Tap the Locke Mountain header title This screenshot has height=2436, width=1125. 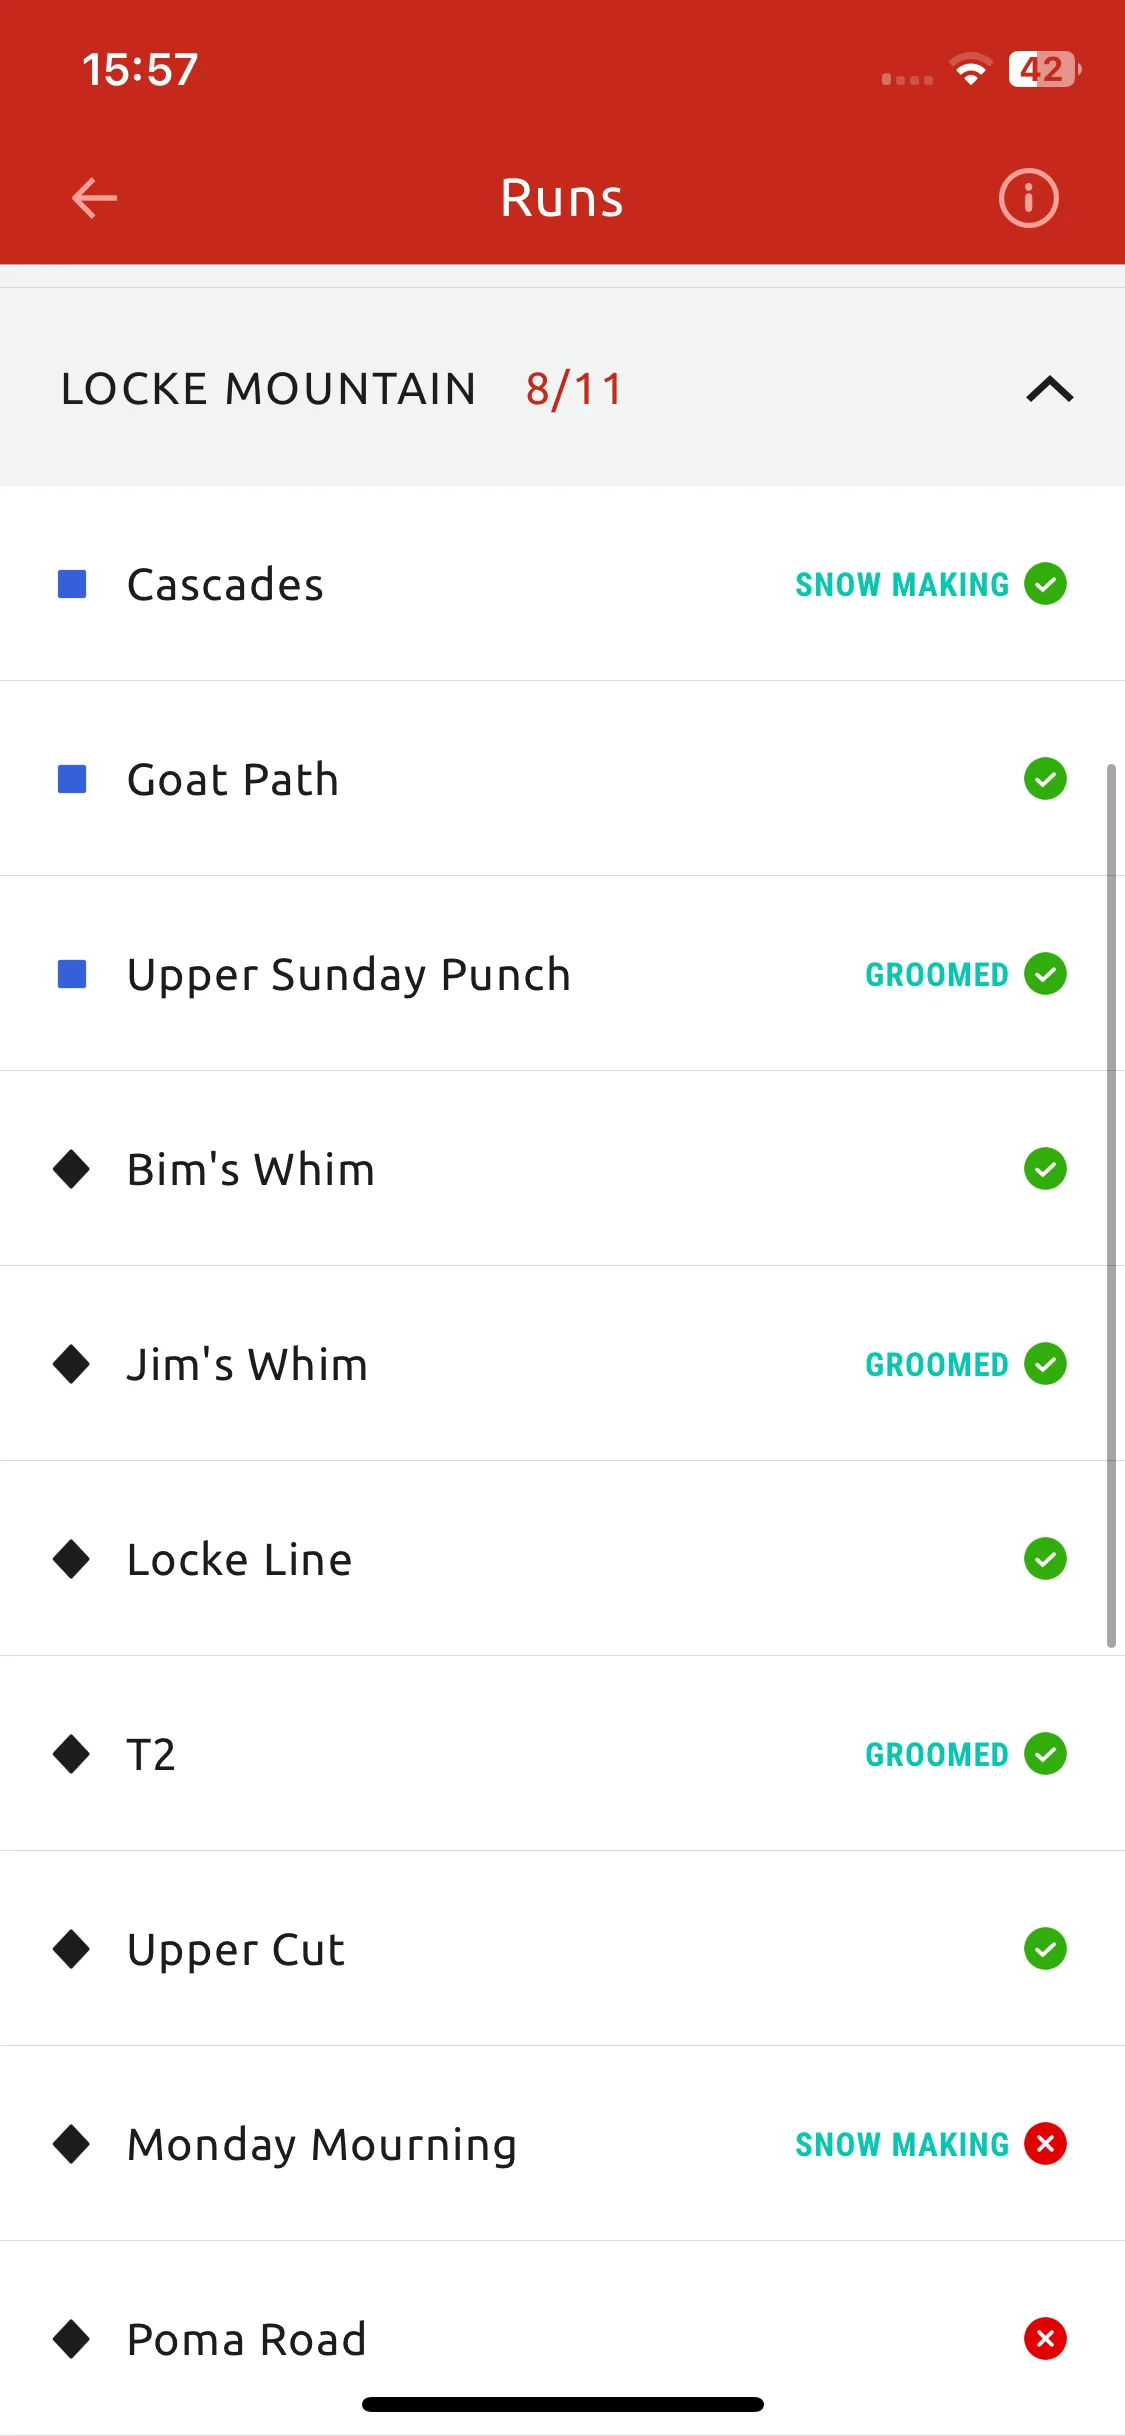point(268,389)
